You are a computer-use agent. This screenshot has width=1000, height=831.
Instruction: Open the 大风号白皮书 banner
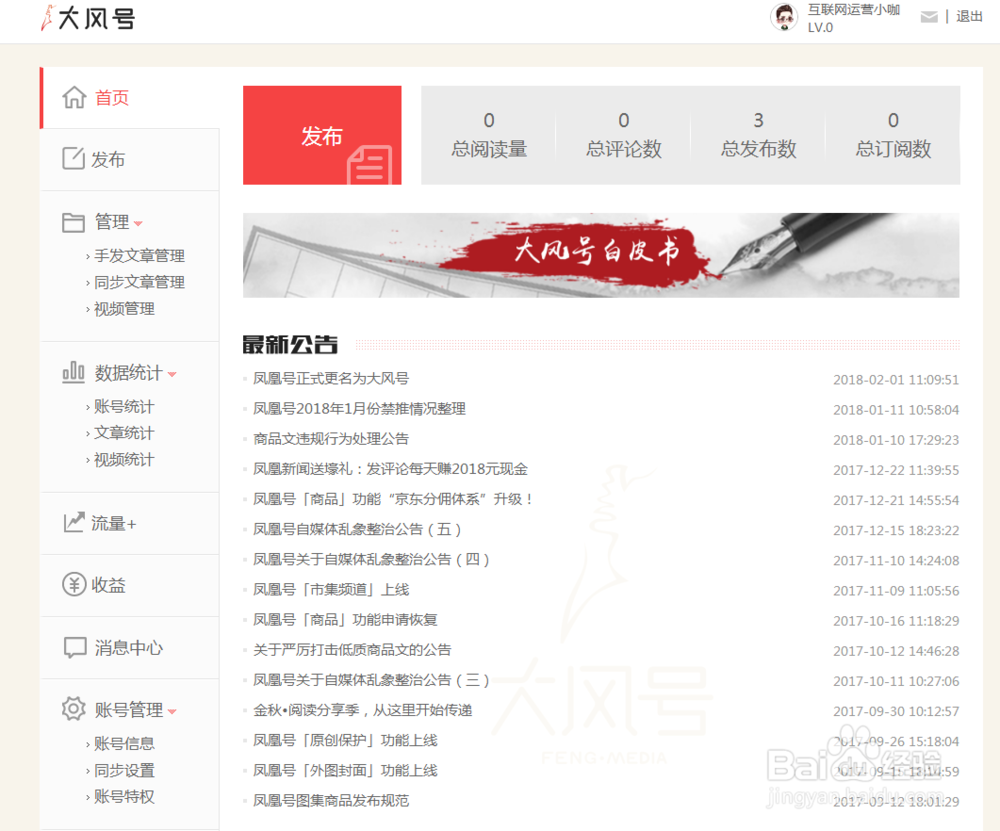pyautogui.click(x=601, y=255)
